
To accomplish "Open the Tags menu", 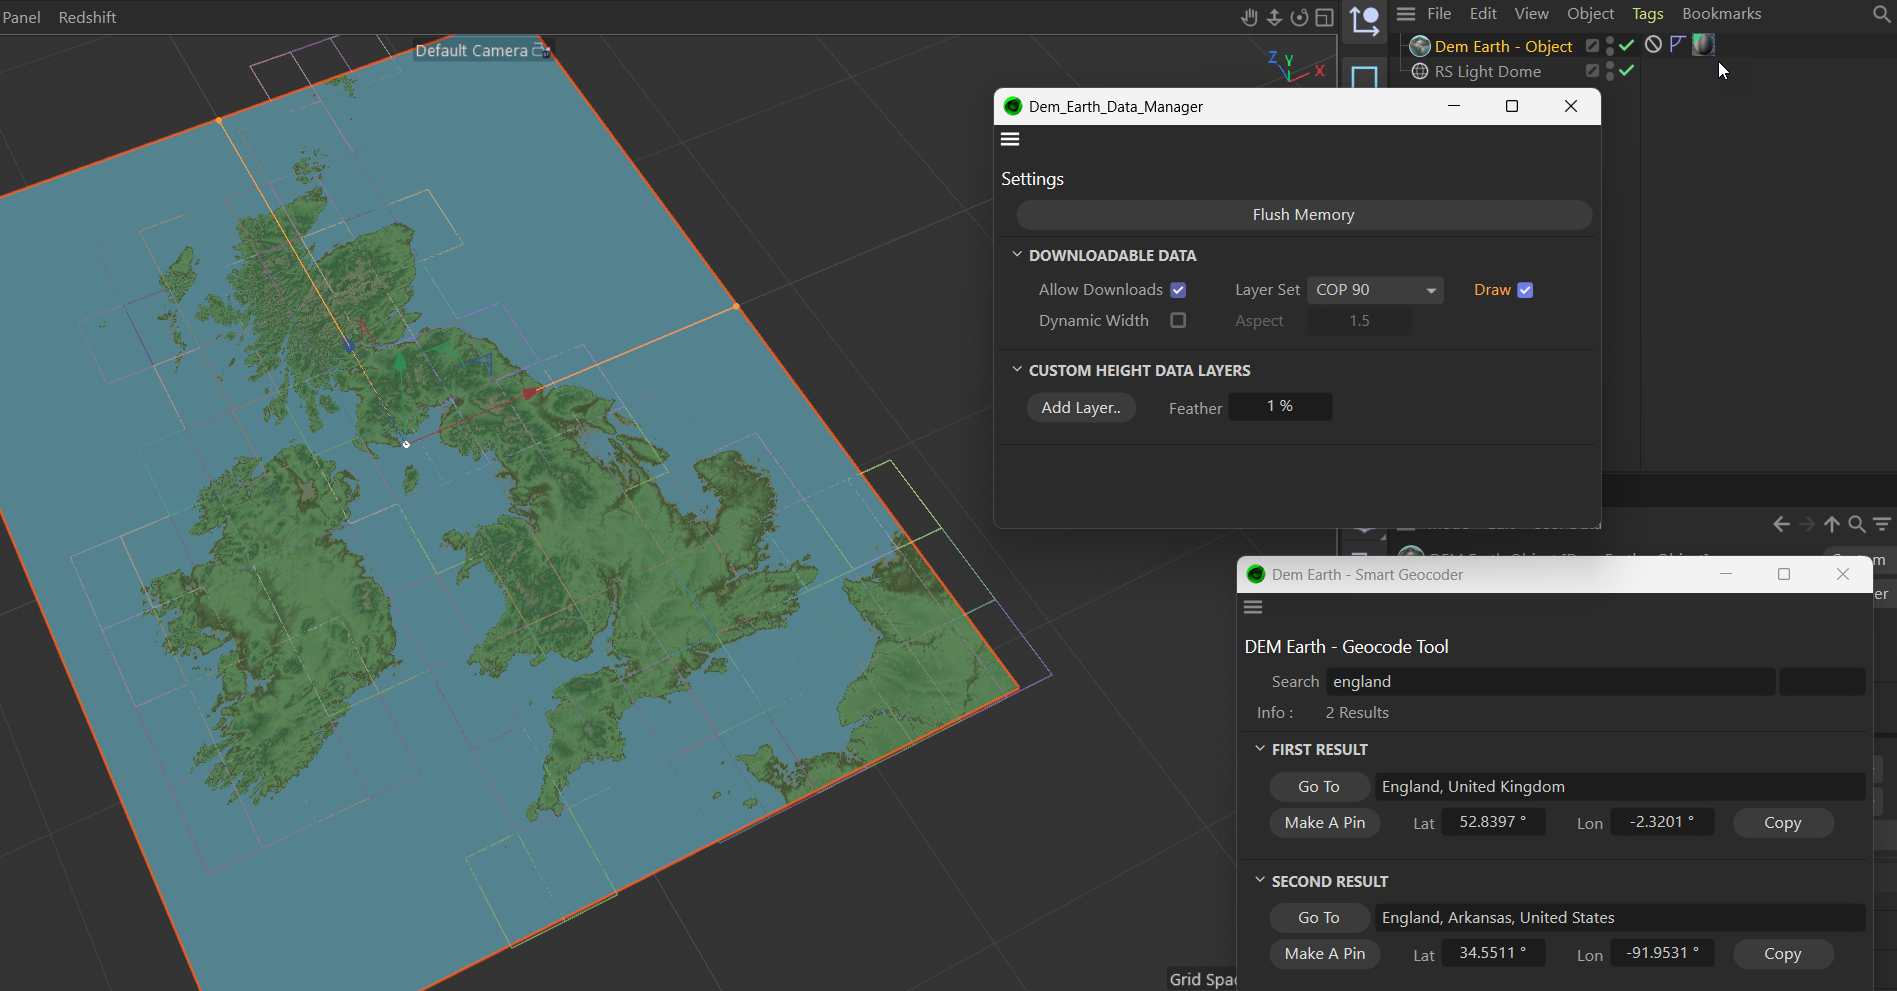I will (x=1647, y=14).
